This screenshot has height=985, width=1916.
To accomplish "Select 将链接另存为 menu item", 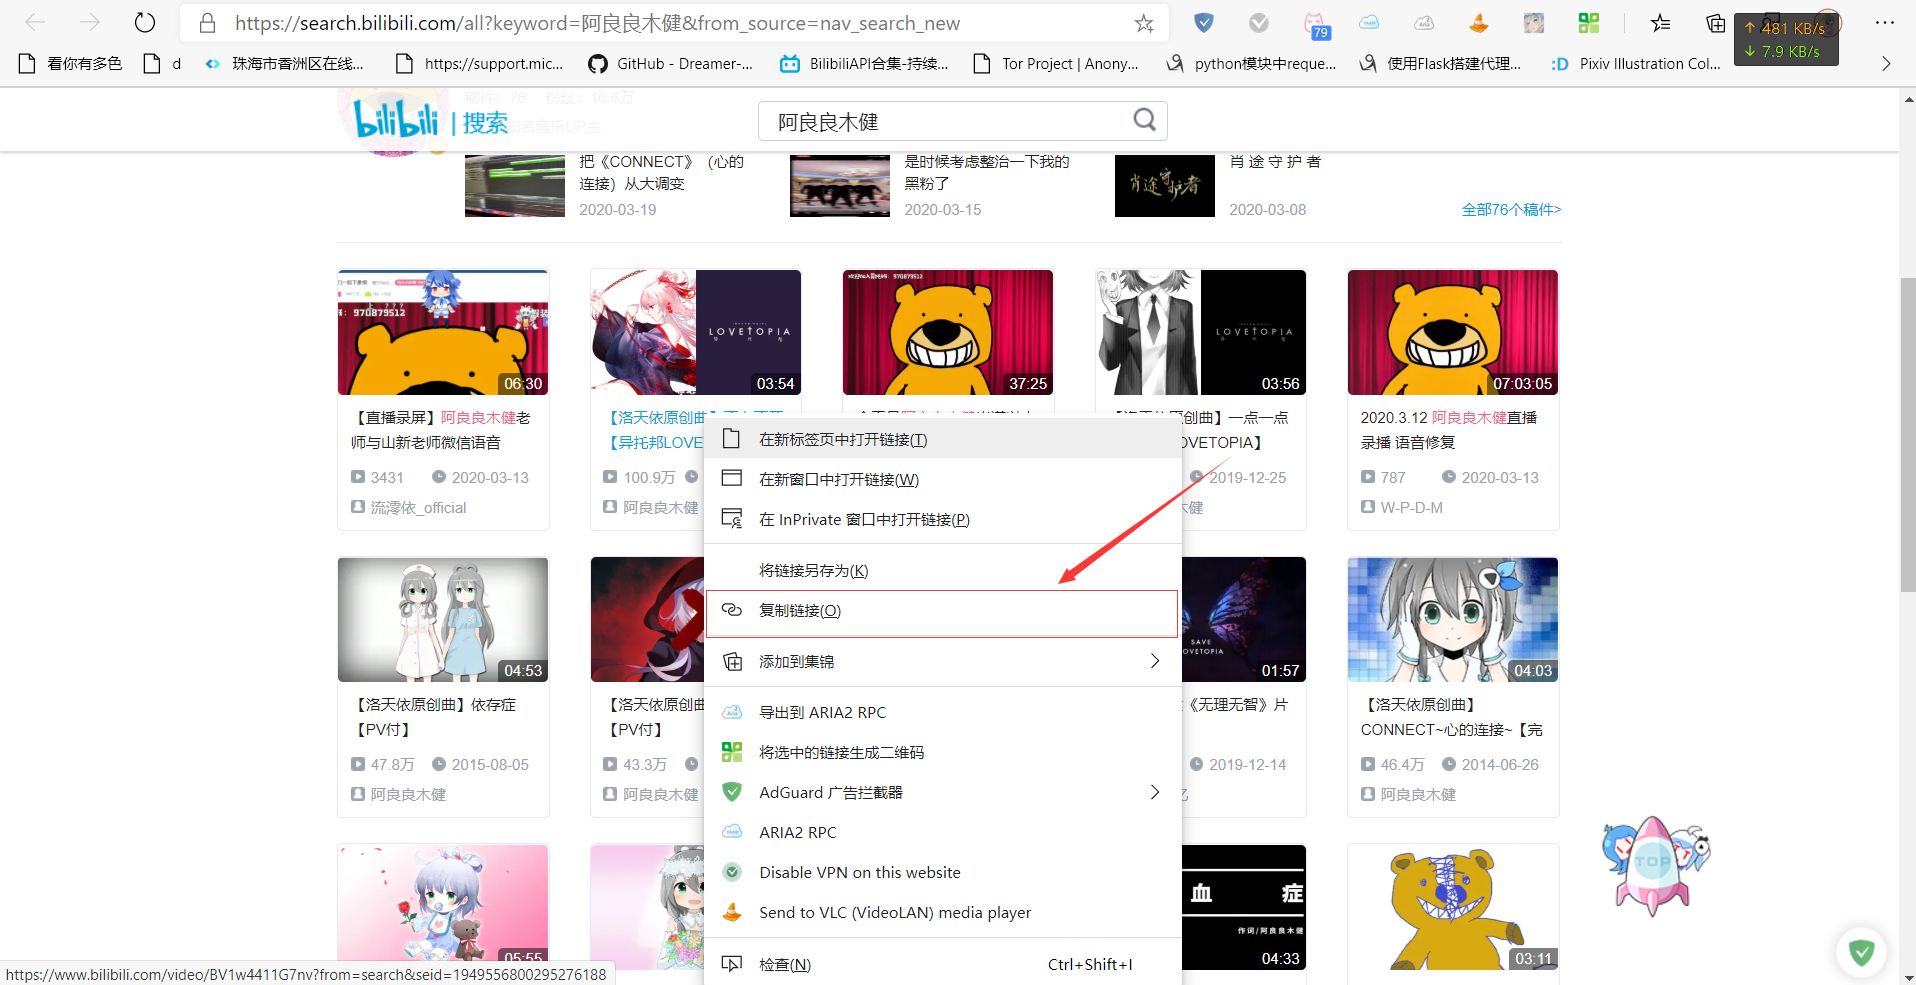I will point(943,570).
